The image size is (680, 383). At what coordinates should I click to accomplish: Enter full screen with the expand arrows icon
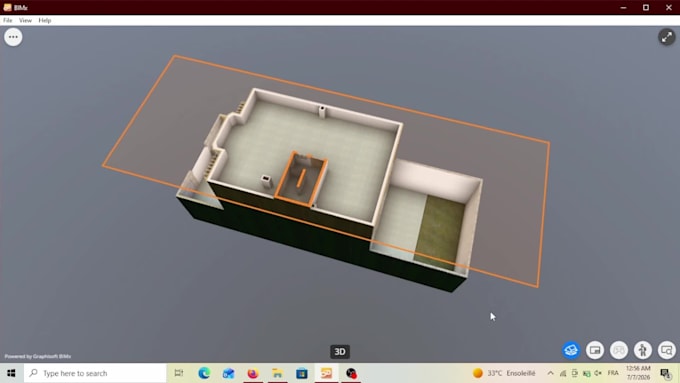(x=667, y=37)
